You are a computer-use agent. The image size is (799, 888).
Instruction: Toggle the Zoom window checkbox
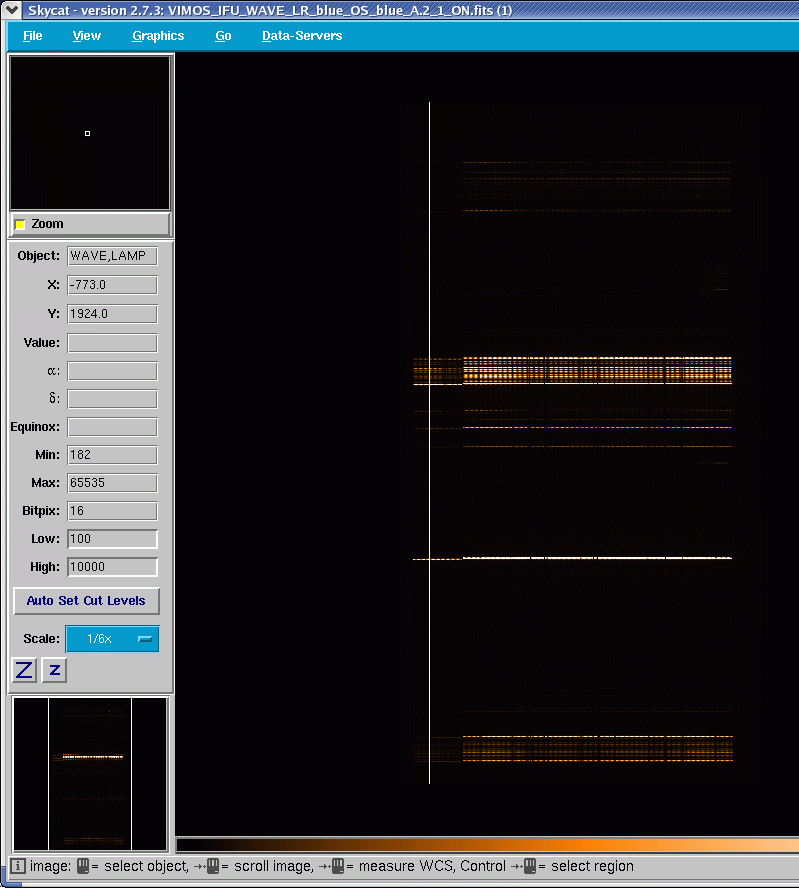tap(20, 224)
